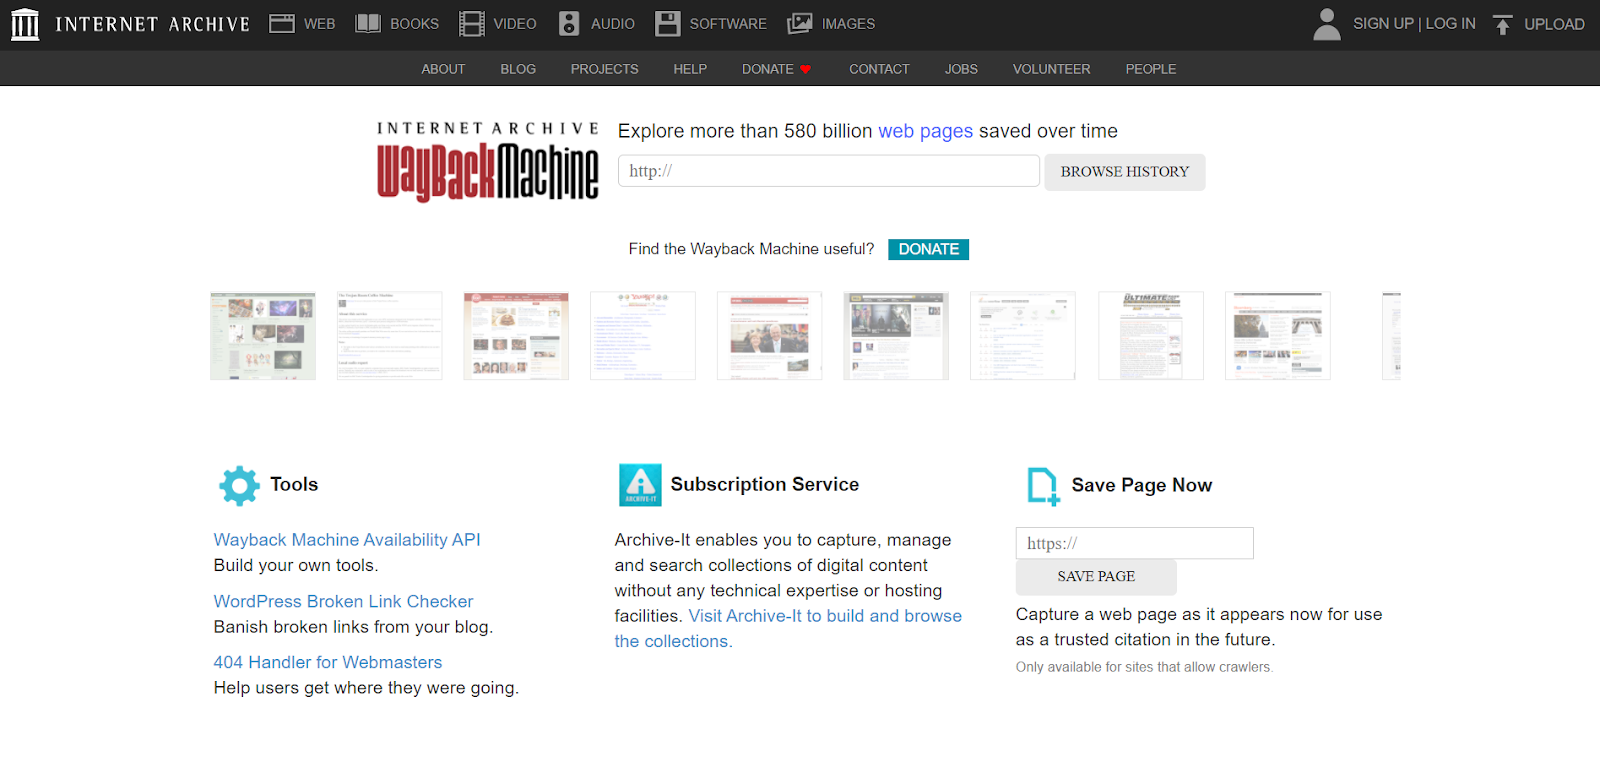Click the SAVE PAGE button
The width and height of the screenshot is (1600, 757).
click(1096, 577)
